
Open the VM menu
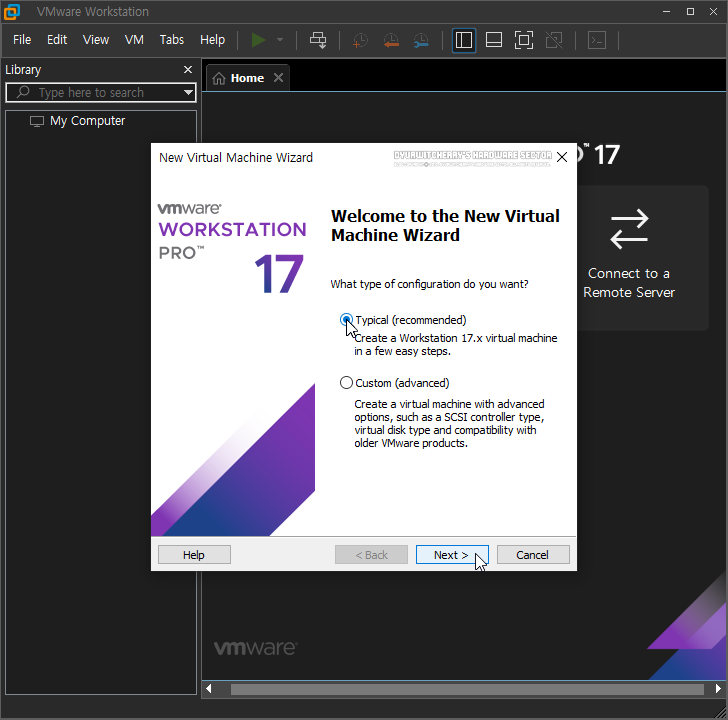coord(134,40)
